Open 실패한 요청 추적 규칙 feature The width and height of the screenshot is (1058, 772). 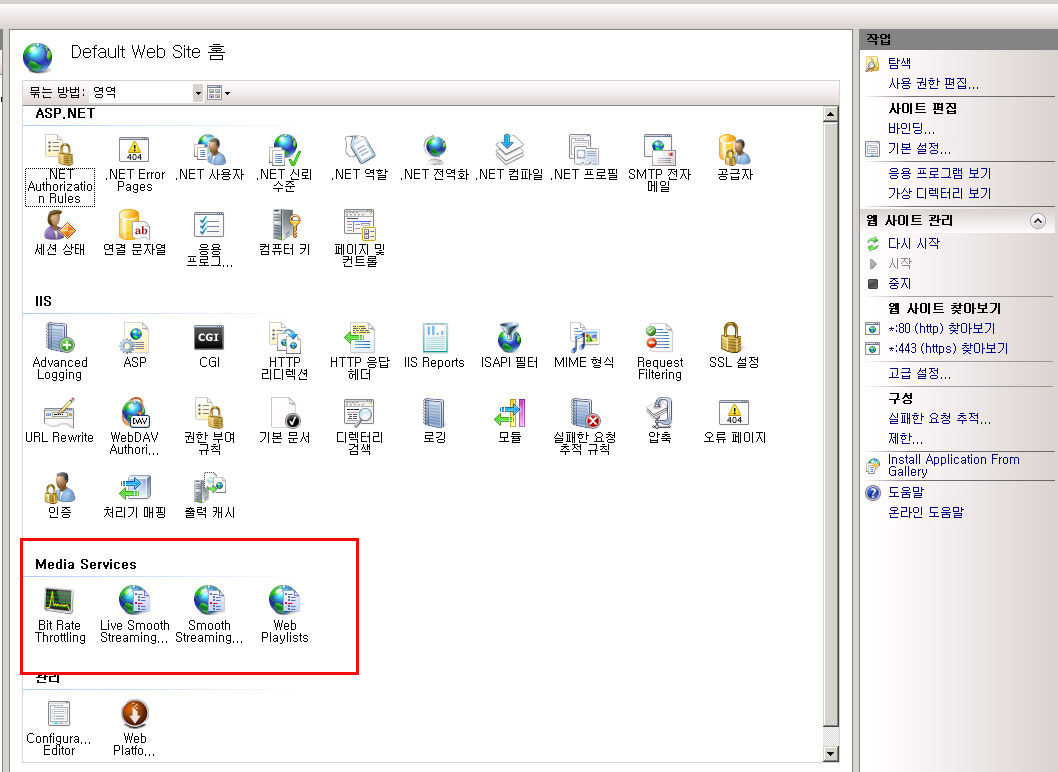tap(584, 426)
